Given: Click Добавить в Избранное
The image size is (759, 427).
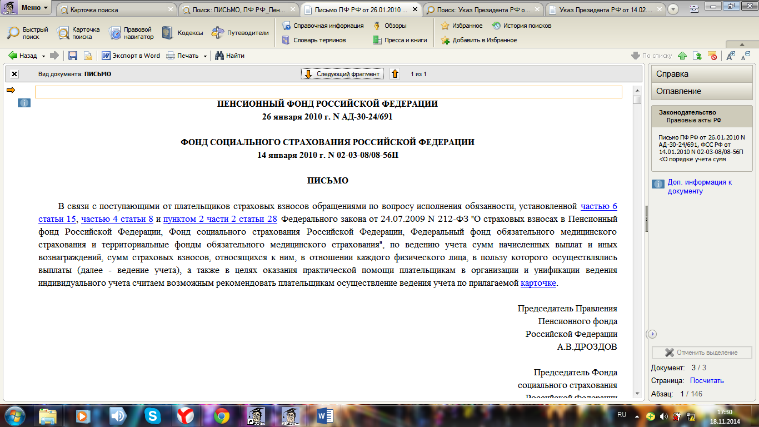Looking at the screenshot, I should (479, 40).
